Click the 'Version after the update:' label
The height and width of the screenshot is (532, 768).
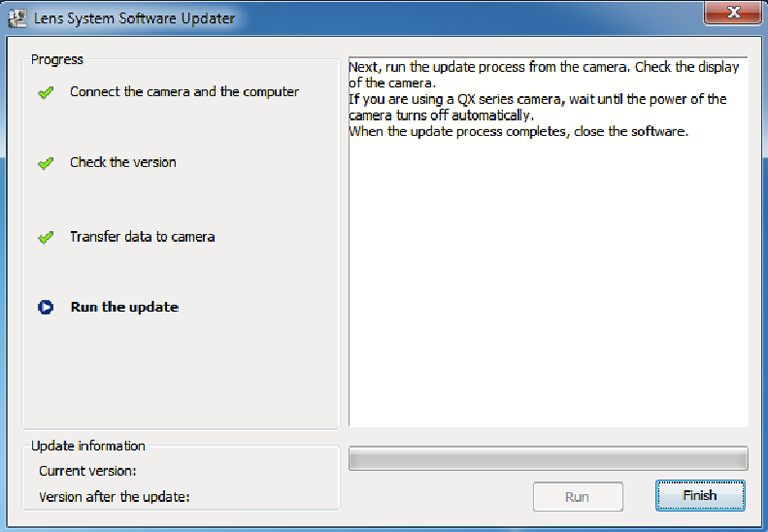[x=114, y=496]
